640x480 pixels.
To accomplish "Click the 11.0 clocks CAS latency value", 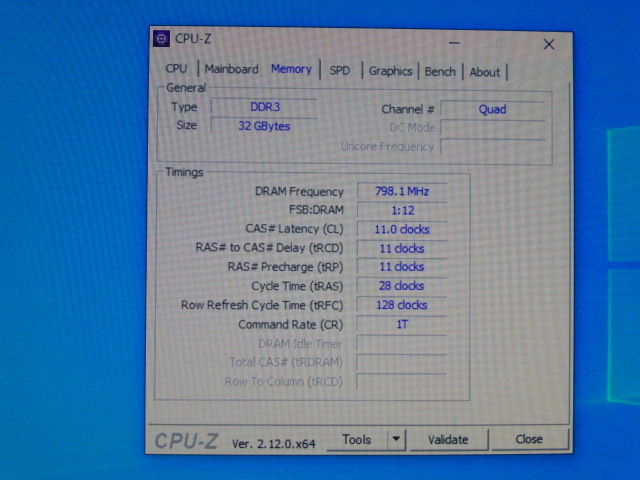I will click(x=402, y=229).
